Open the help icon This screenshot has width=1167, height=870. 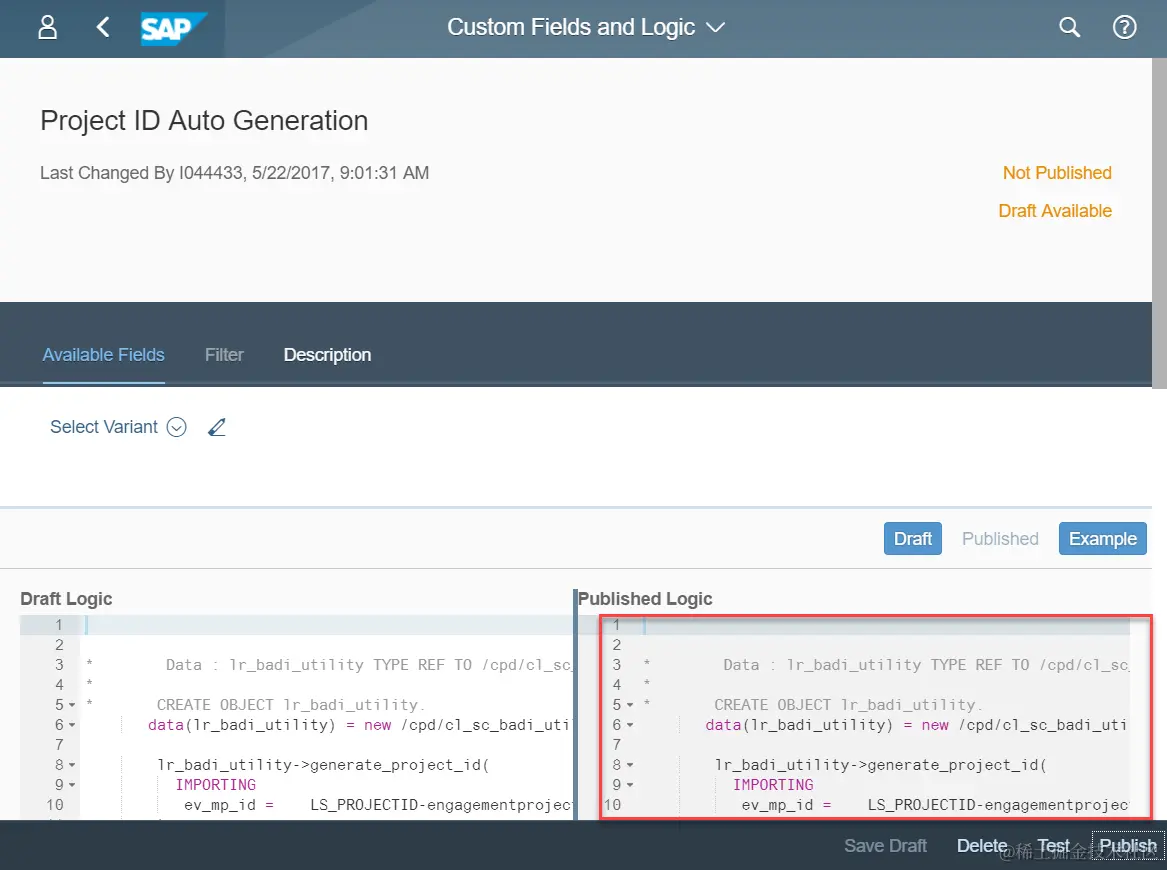pos(1124,27)
